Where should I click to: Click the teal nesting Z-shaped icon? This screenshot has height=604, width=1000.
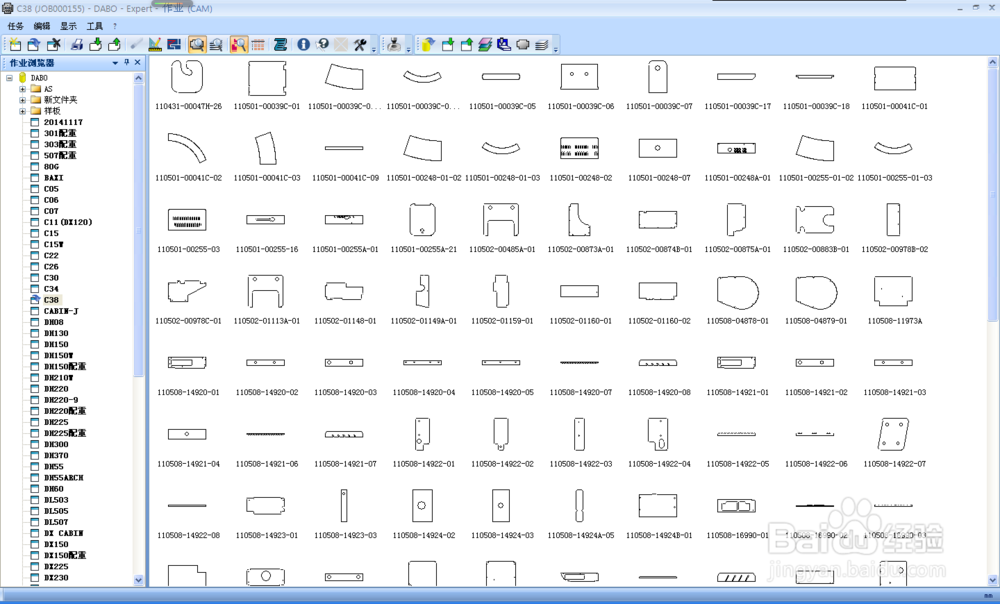coord(280,44)
